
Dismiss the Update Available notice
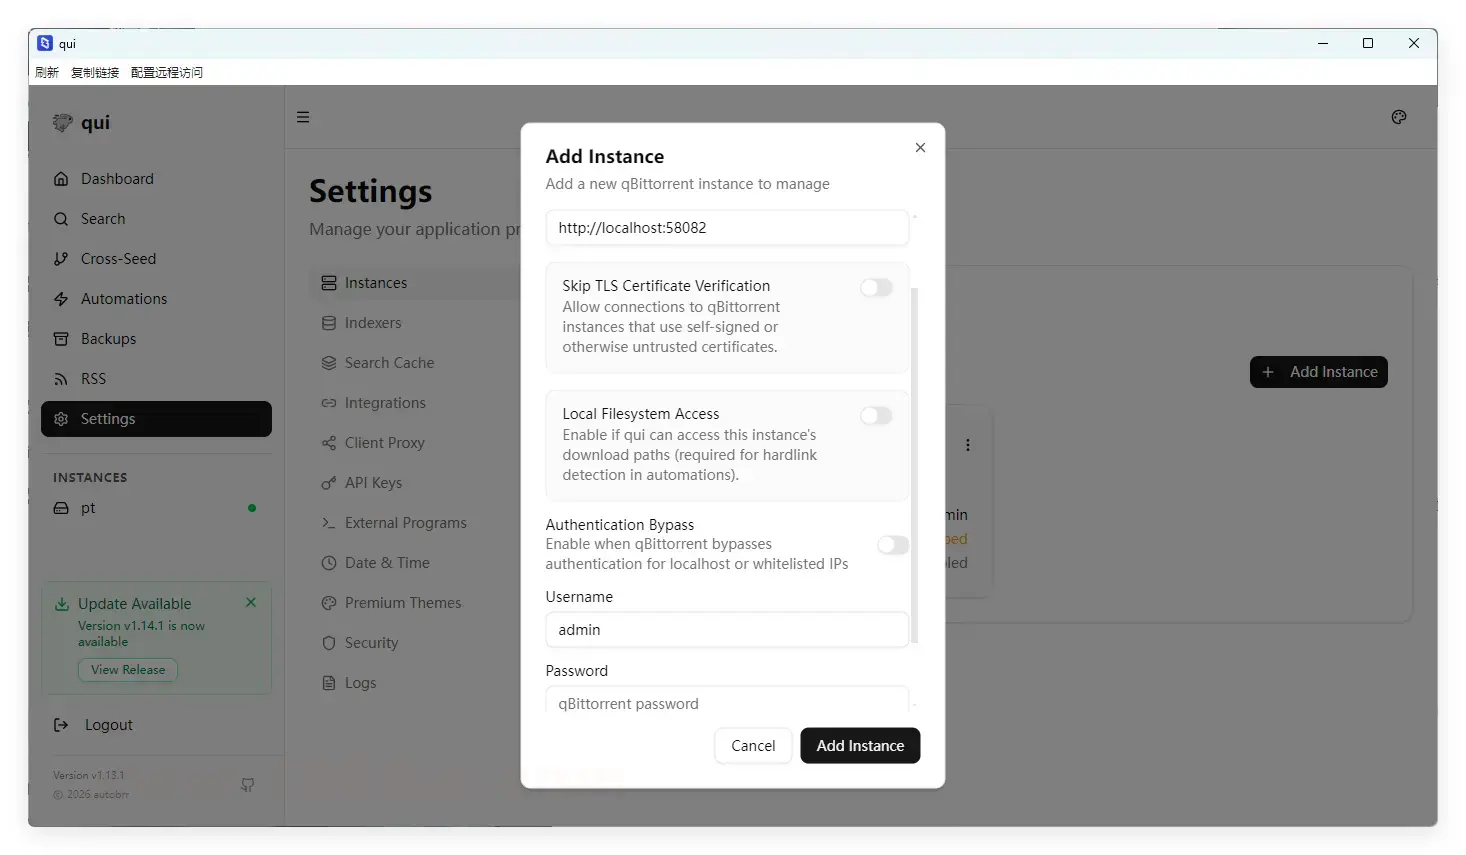pyautogui.click(x=251, y=602)
